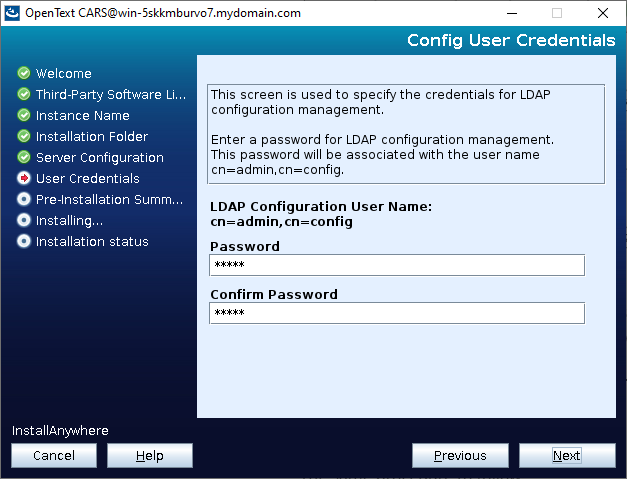The image size is (627, 479).
Task: Open the installer Help
Action: [x=149, y=455]
